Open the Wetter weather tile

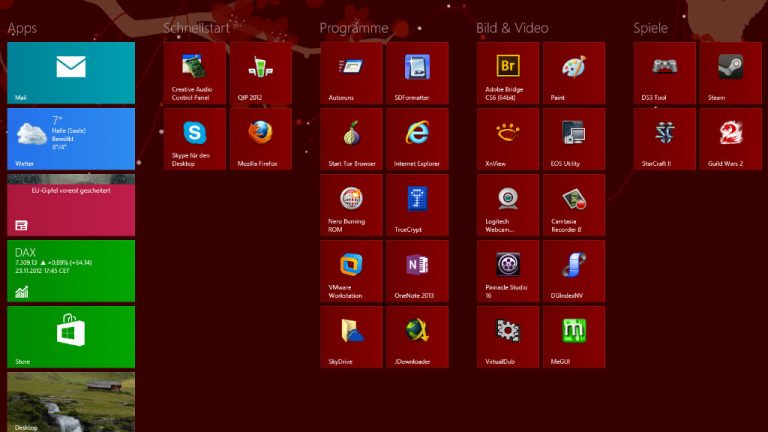[71, 139]
